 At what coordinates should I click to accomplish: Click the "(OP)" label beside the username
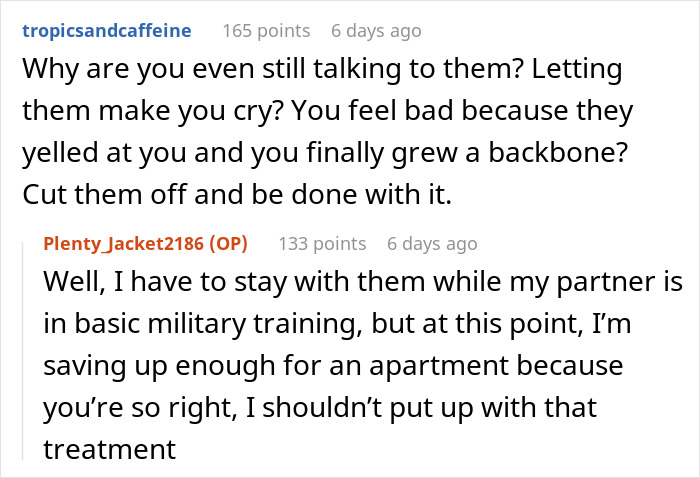tap(228, 243)
